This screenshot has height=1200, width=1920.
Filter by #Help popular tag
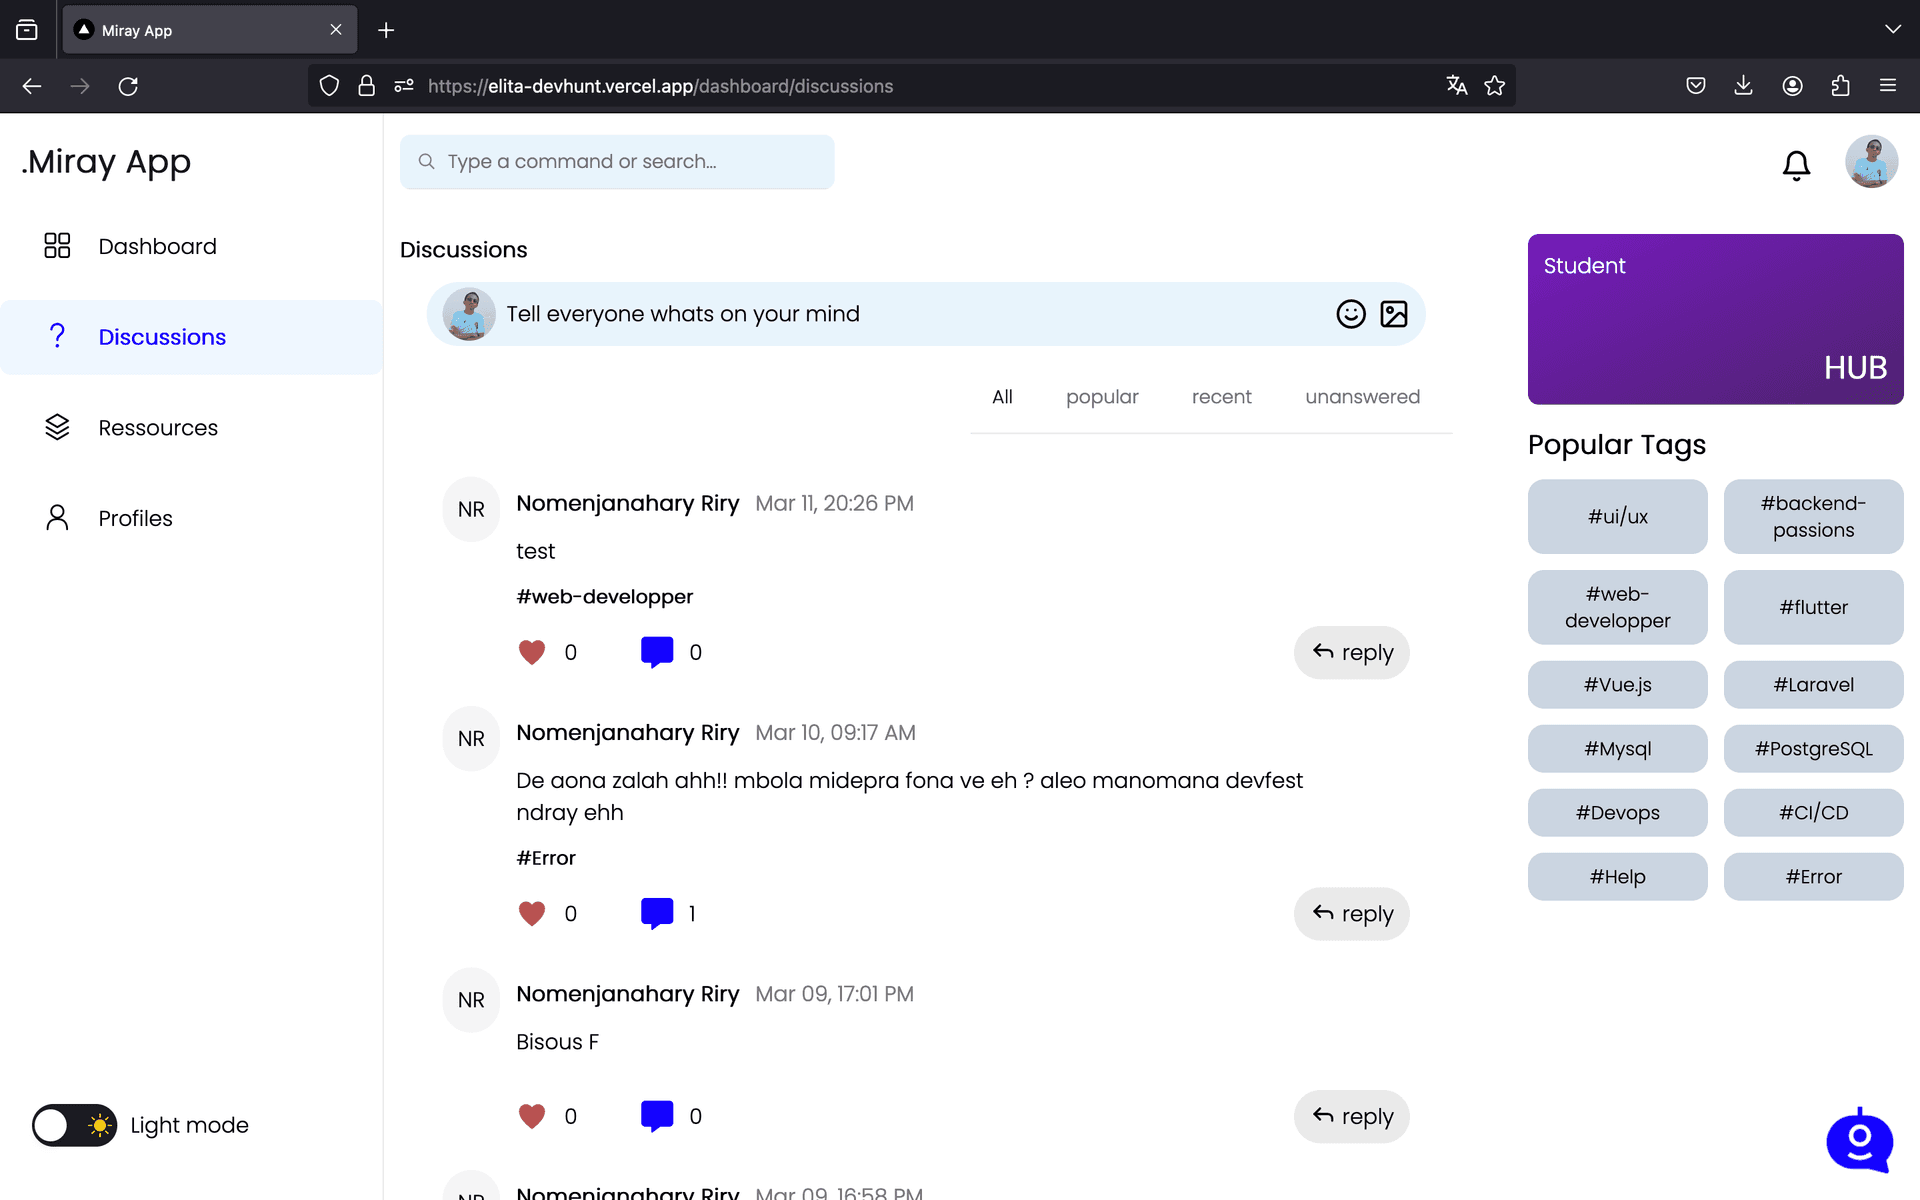(1617, 877)
